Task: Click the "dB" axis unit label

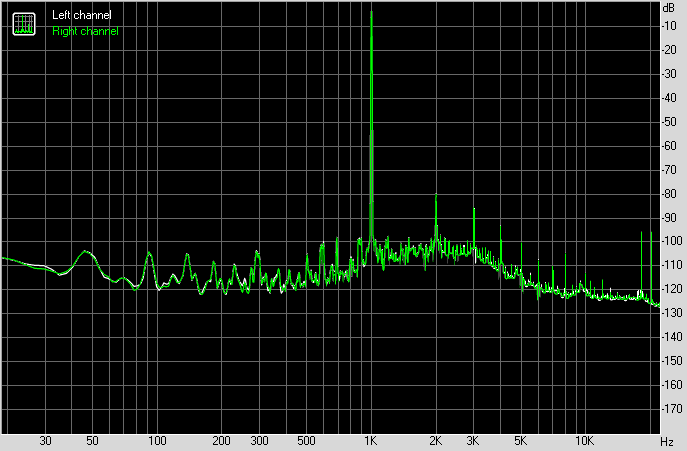Action: click(x=669, y=7)
